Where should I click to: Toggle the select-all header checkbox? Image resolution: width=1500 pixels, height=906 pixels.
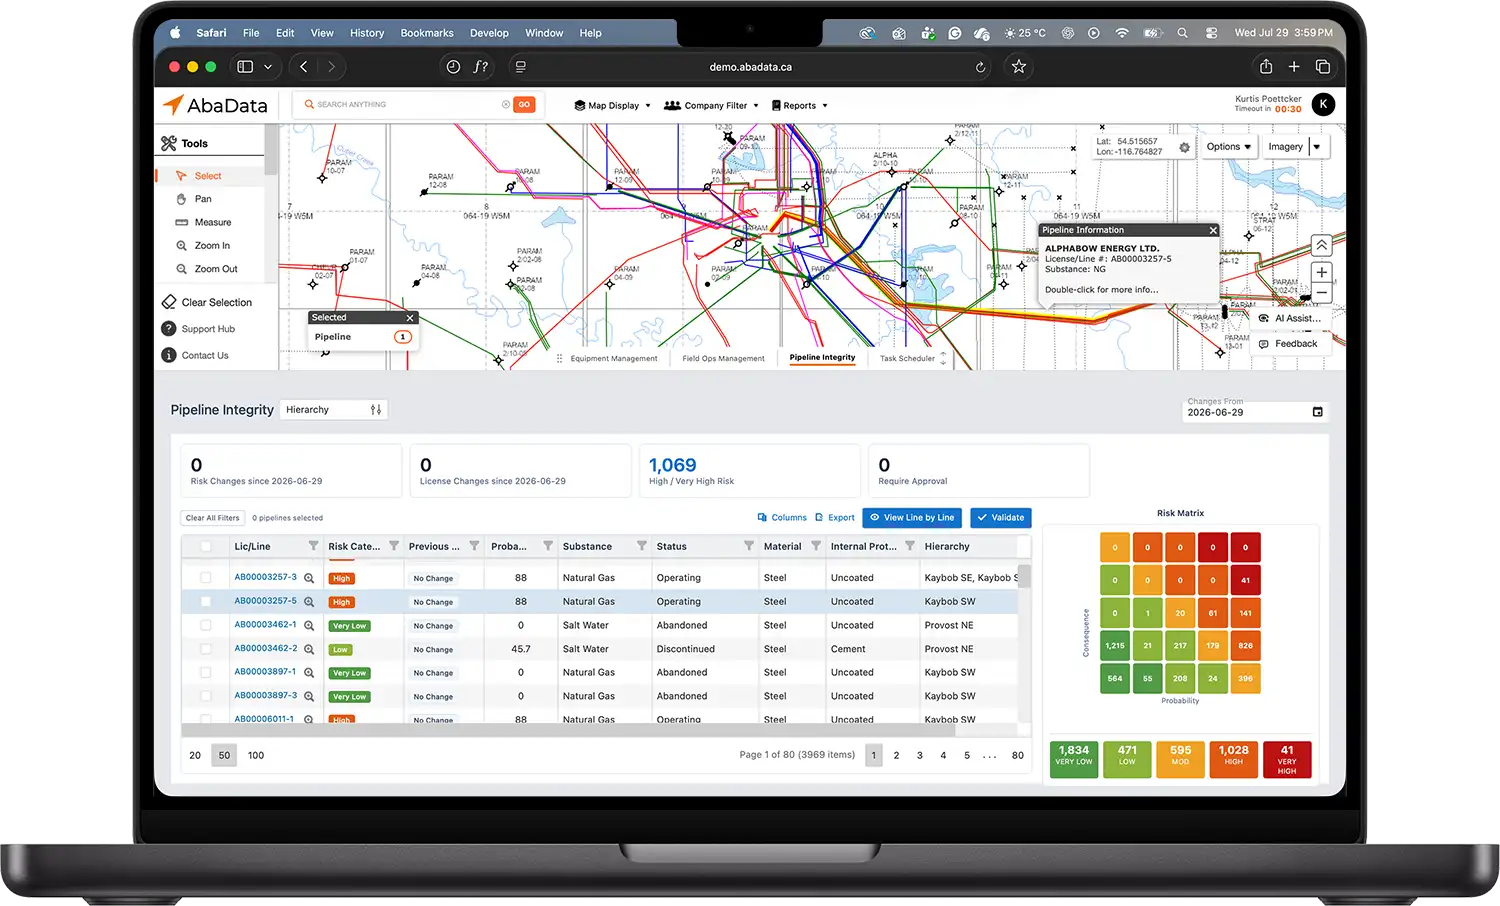(x=206, y=546)
